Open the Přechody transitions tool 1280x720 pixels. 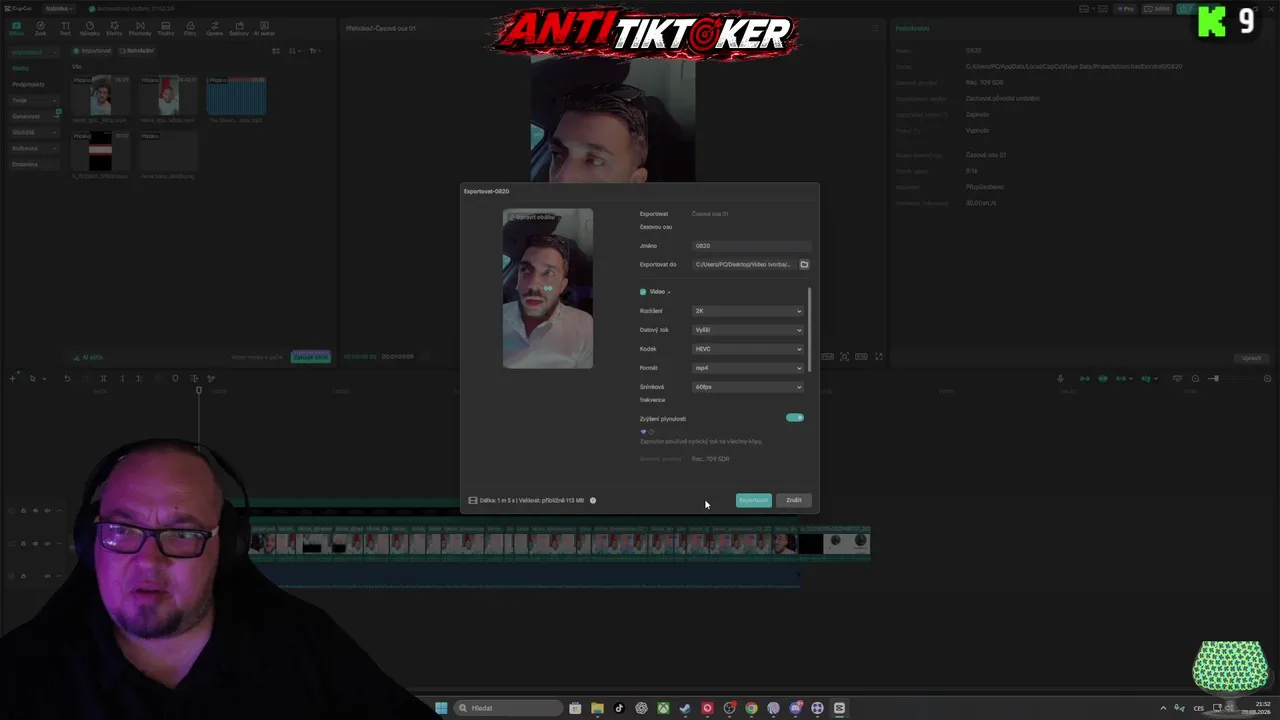[x=140, y=28]
